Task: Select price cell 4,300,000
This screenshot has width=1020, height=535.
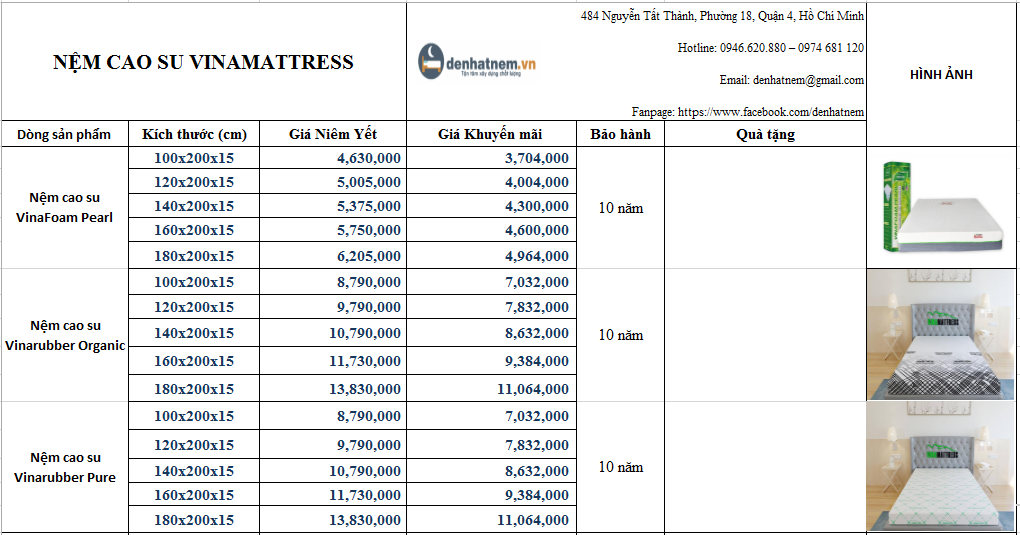Action: [x=491, y=206]
